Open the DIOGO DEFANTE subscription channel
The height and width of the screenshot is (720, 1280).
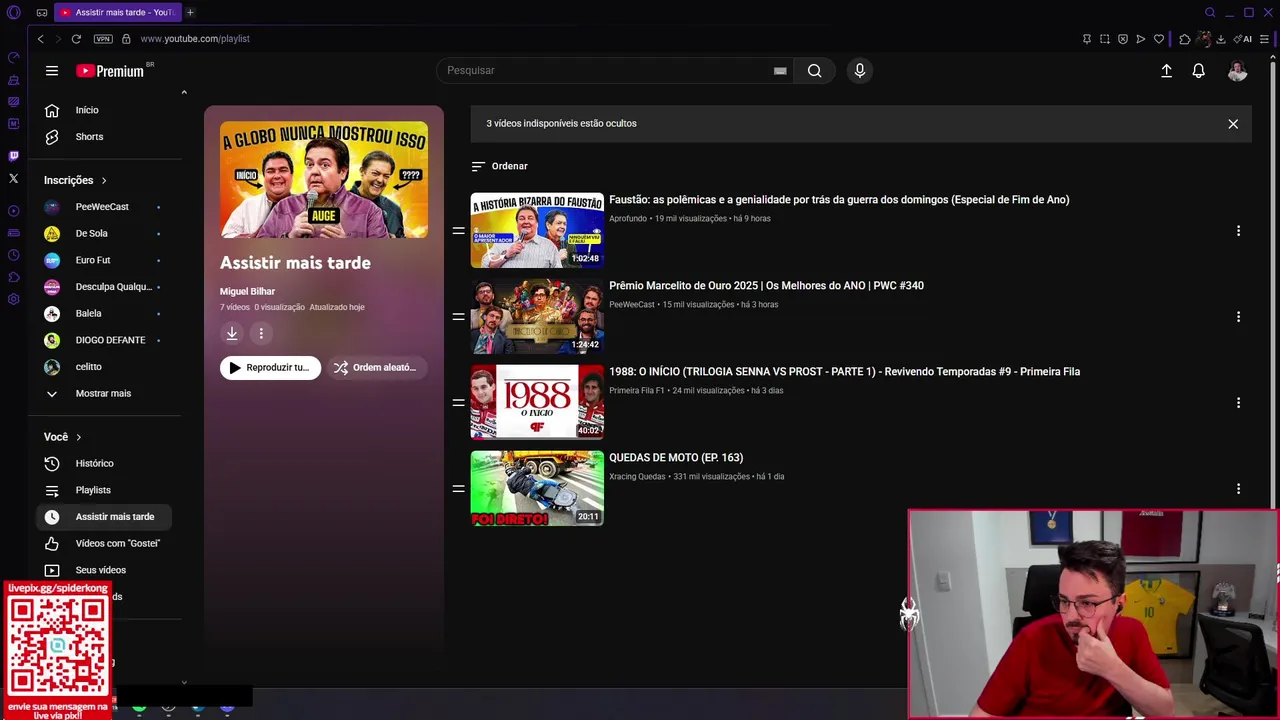click(x=103, y=340)
